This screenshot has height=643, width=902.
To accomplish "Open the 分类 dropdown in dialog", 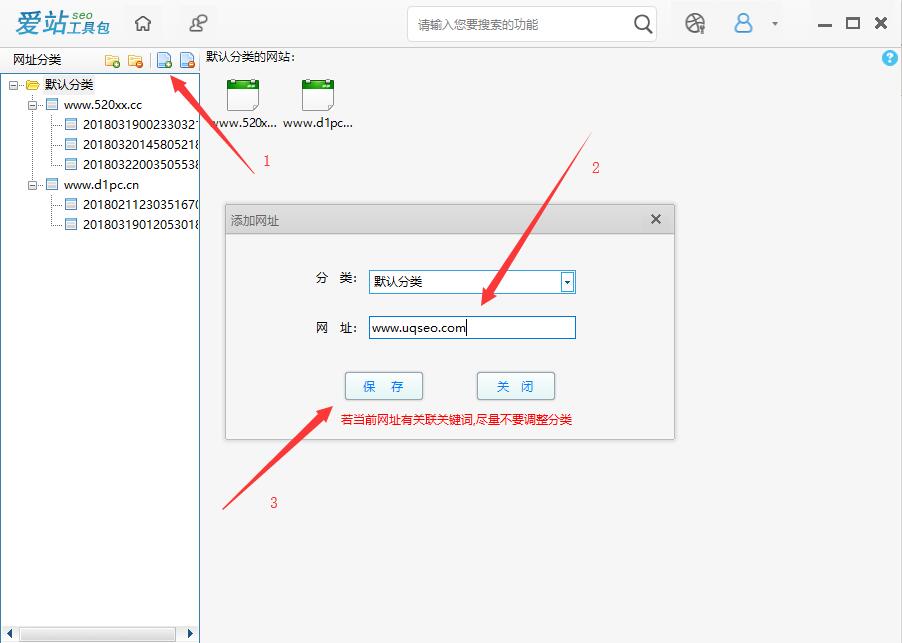I will (x=567, y=282).
